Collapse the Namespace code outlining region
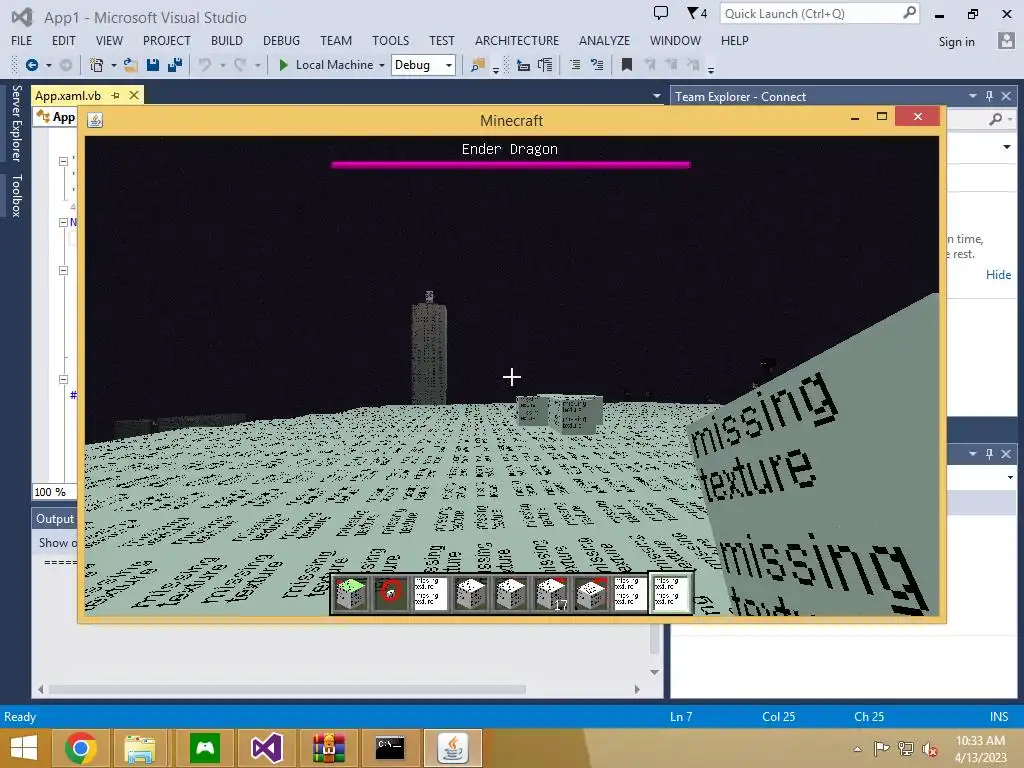1024x768 pixels. tap(63, 222)
